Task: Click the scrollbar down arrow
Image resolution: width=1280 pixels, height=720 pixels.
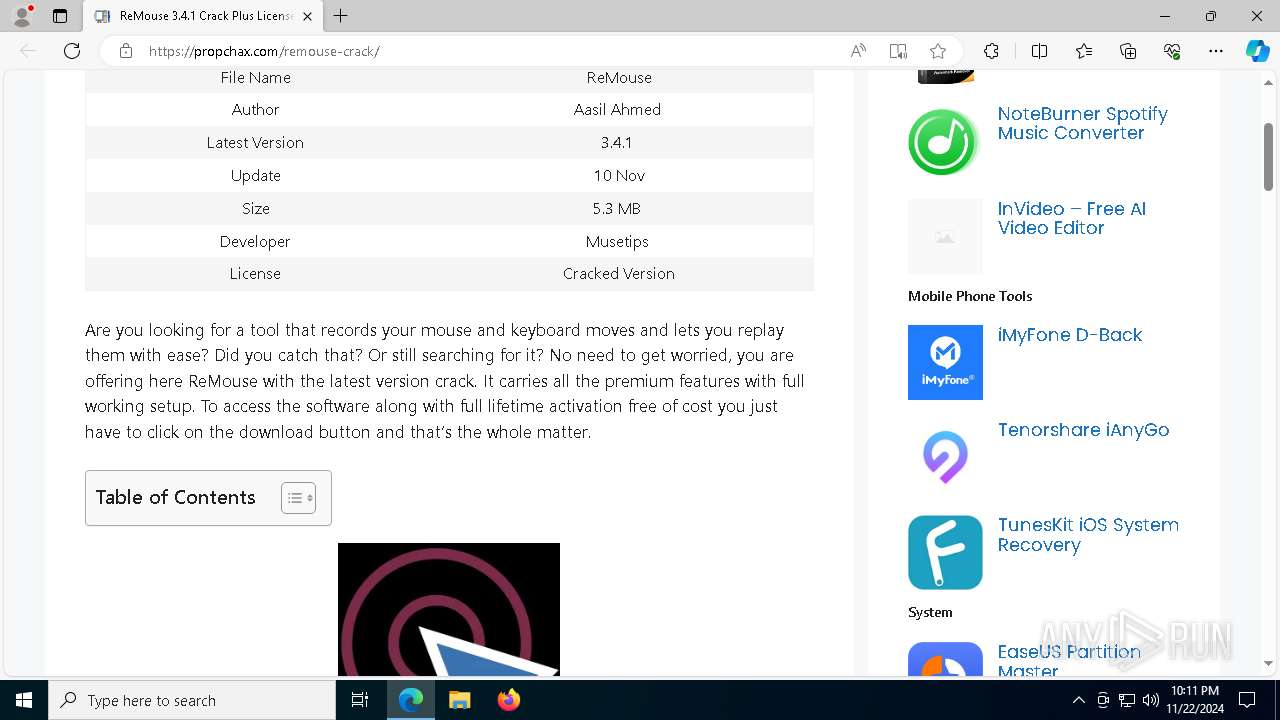Action: [x=1268, y=663]
